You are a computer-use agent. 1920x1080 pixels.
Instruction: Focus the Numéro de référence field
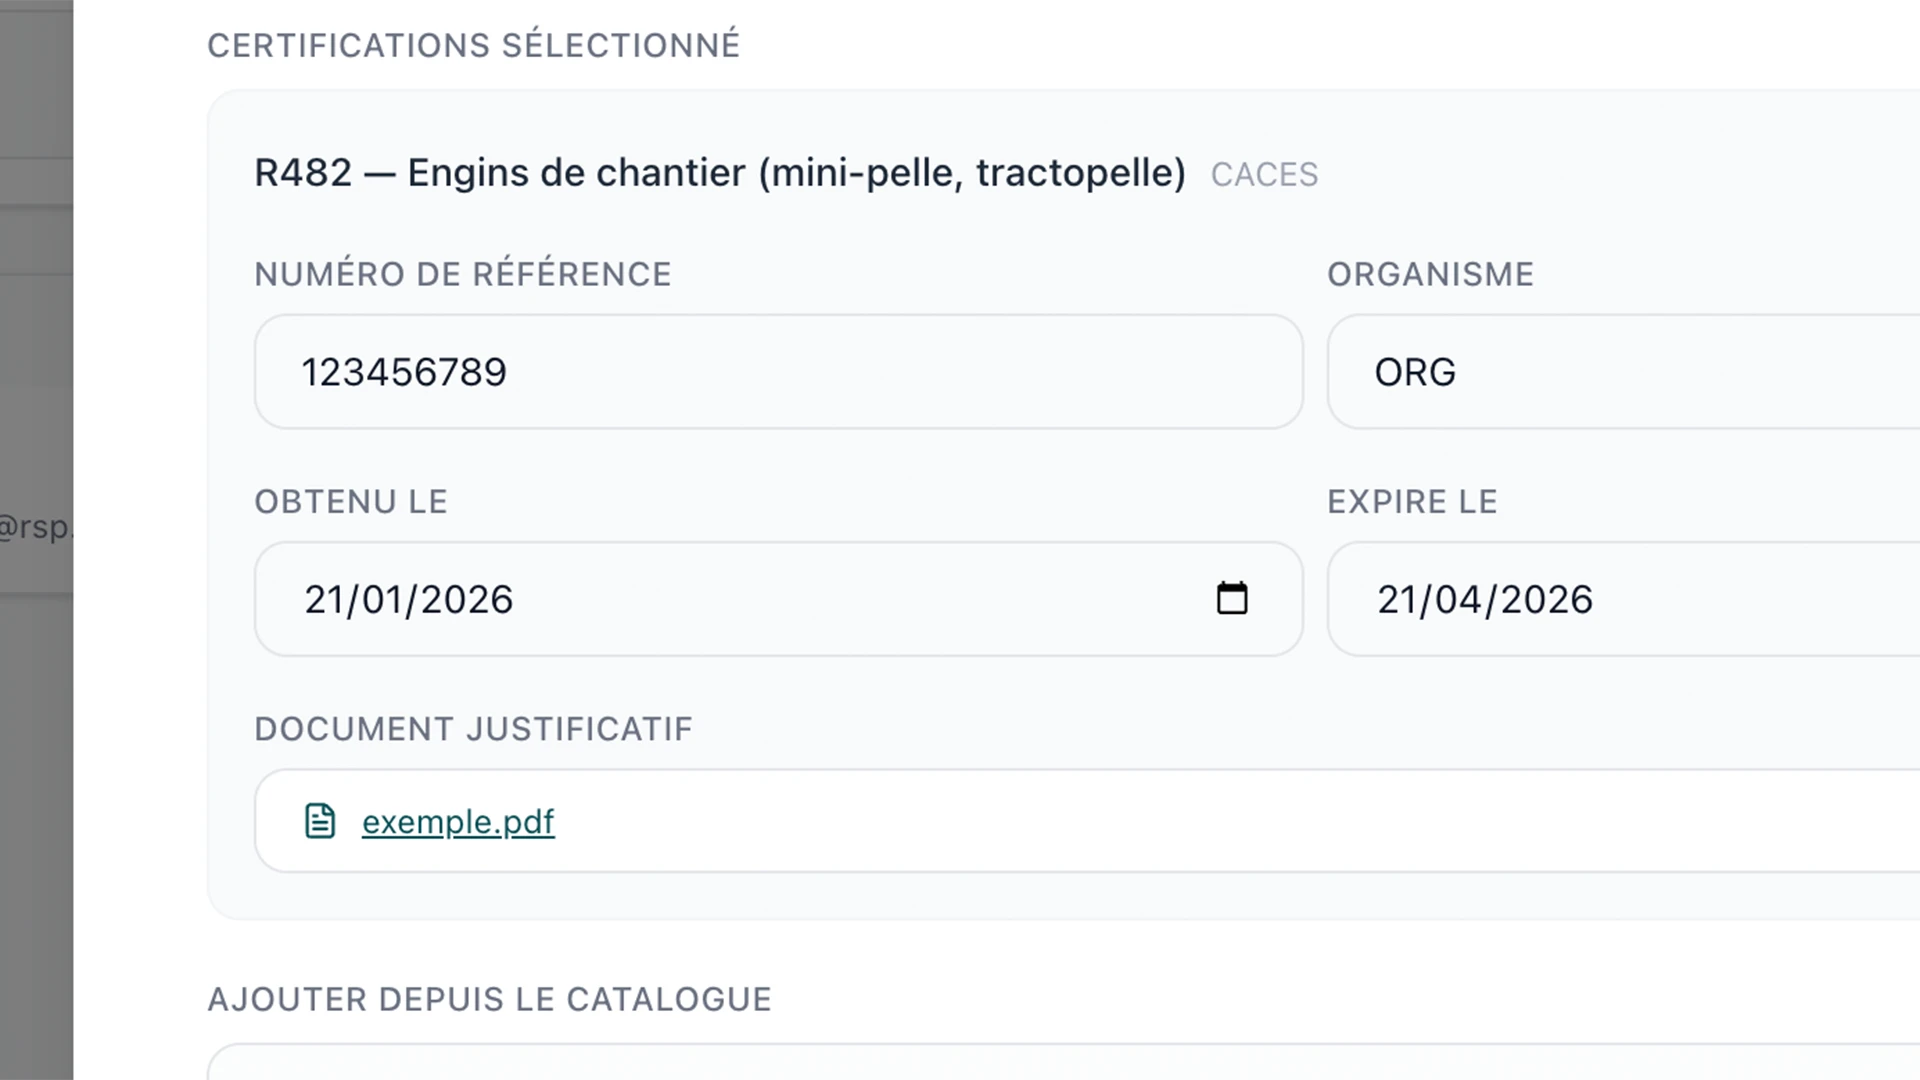[779, 372]
